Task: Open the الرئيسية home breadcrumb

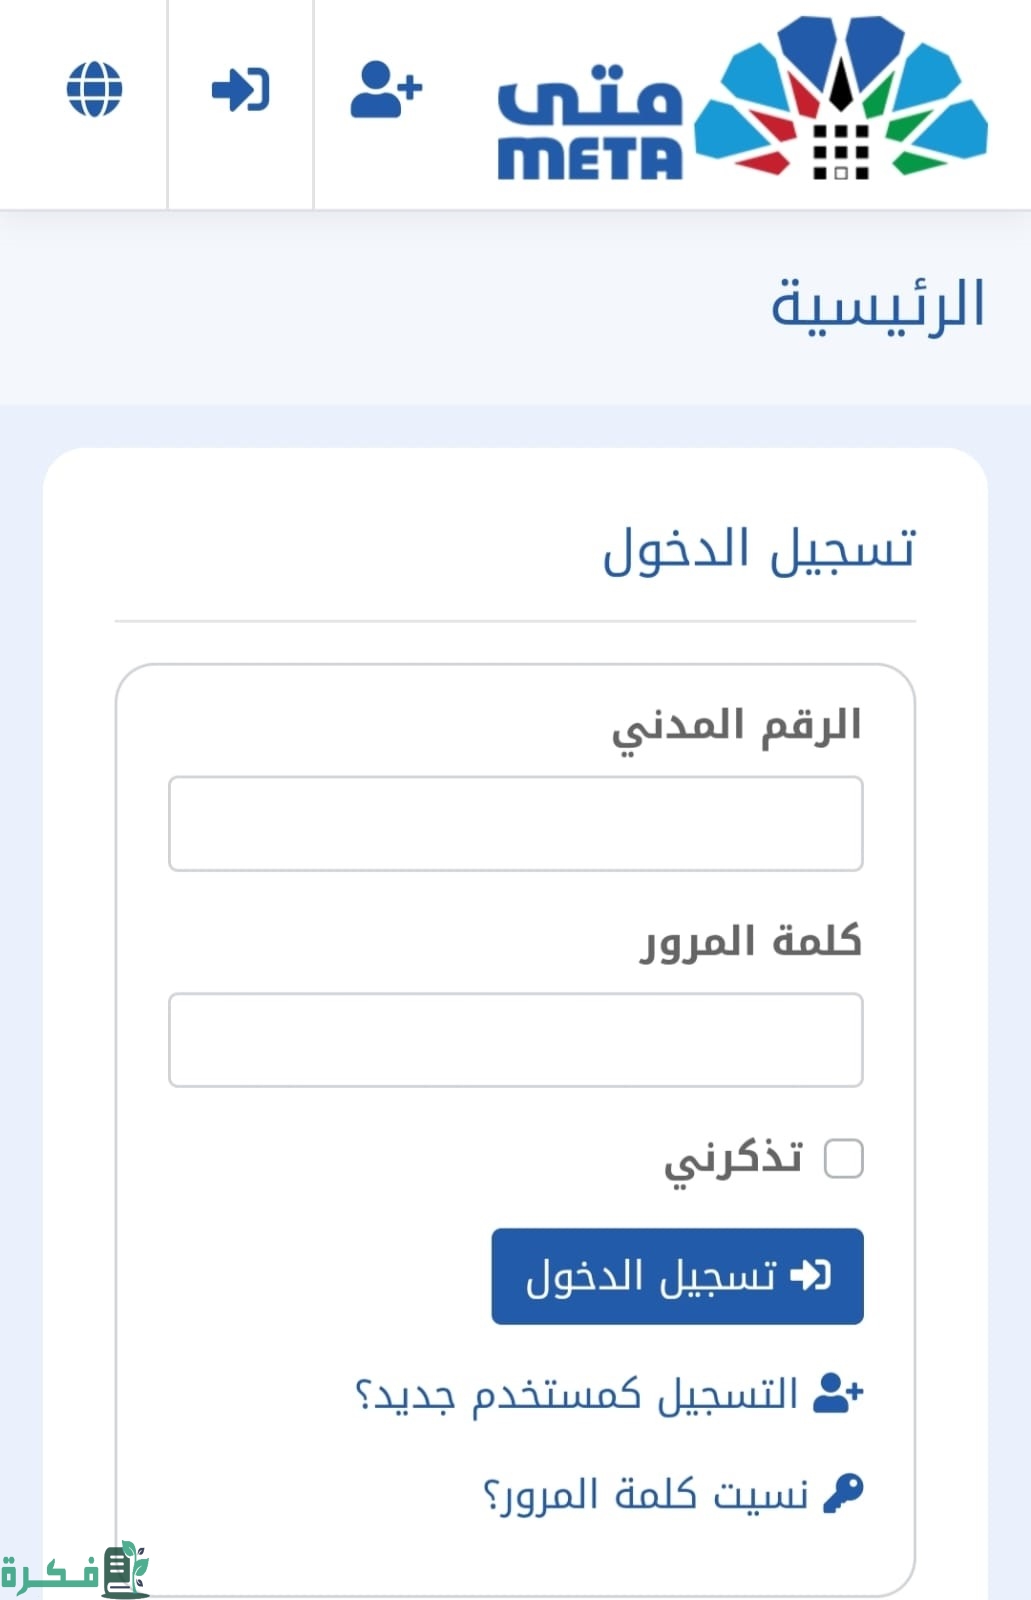Action: click(877, 305)
